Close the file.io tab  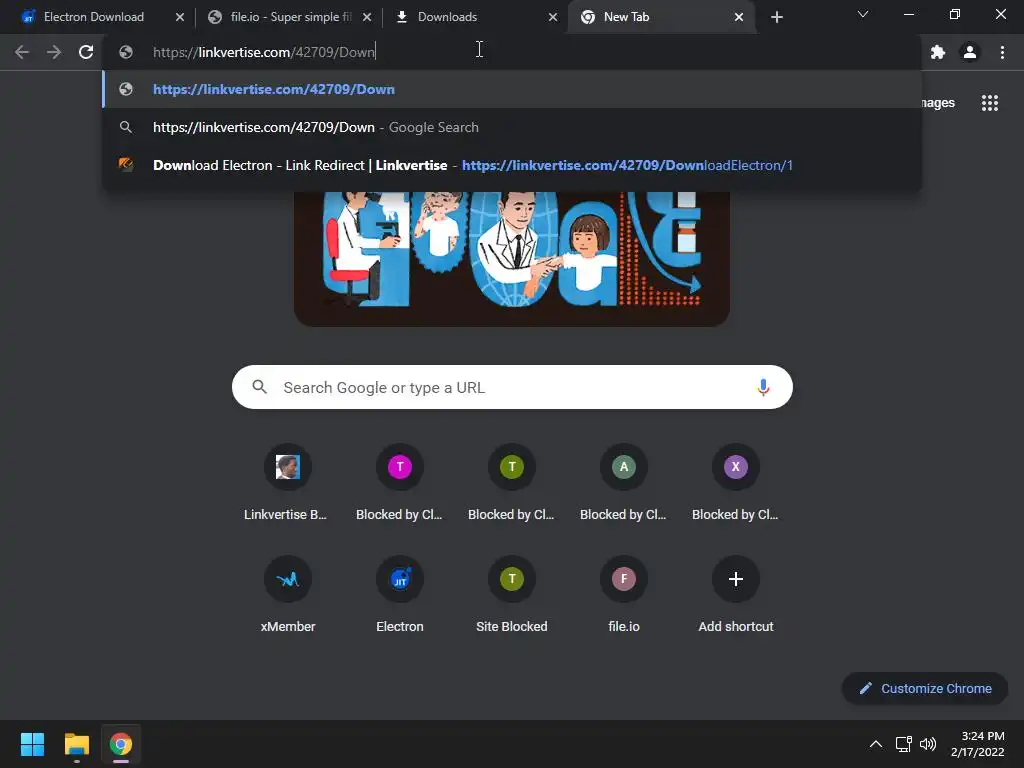[x=367, y=17]
